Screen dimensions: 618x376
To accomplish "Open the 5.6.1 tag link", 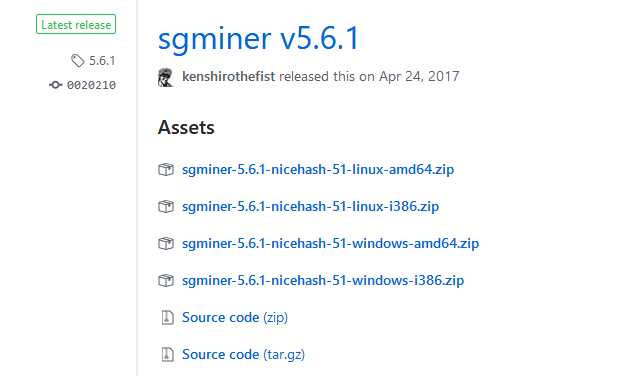I will pos(102,61).
